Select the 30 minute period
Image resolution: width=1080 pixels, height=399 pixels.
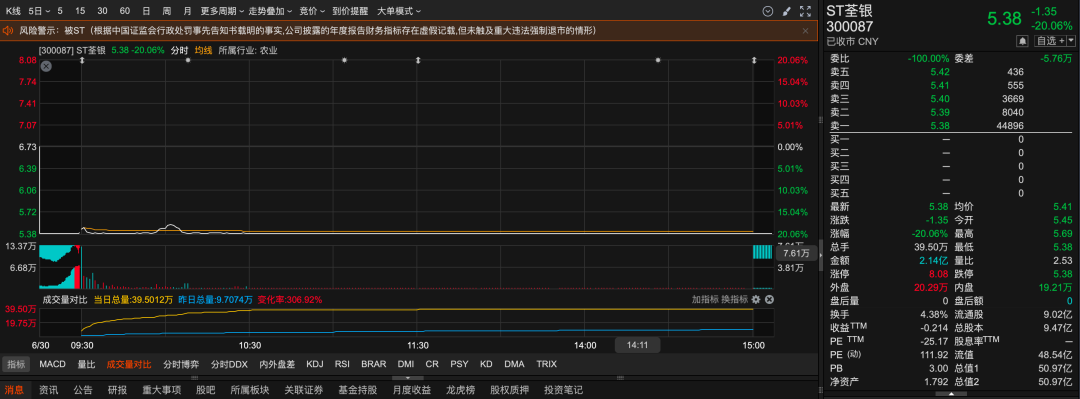[103, 11]
